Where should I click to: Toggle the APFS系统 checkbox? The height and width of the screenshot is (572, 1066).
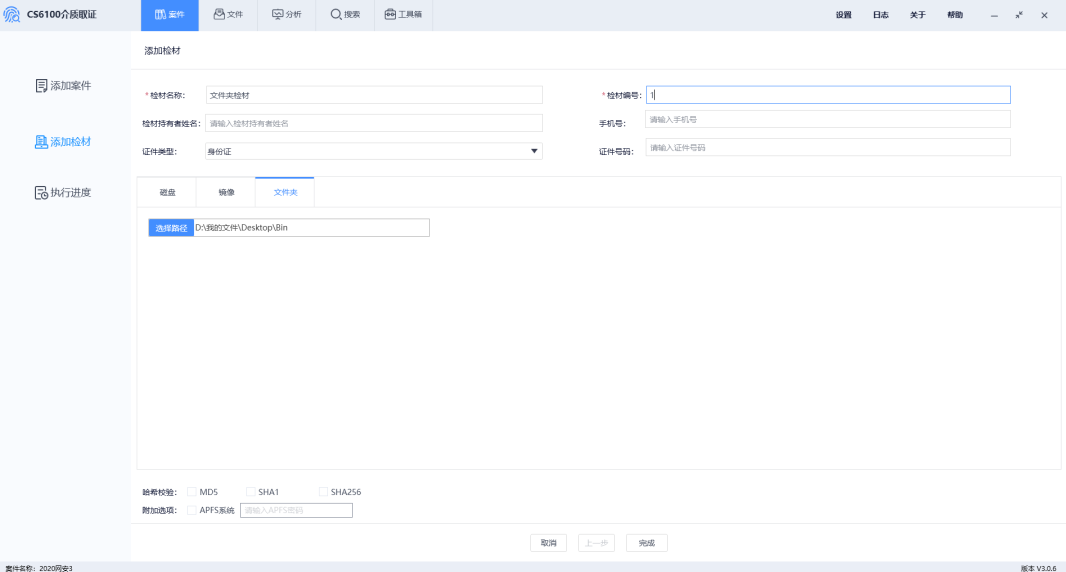pos(192,510)
